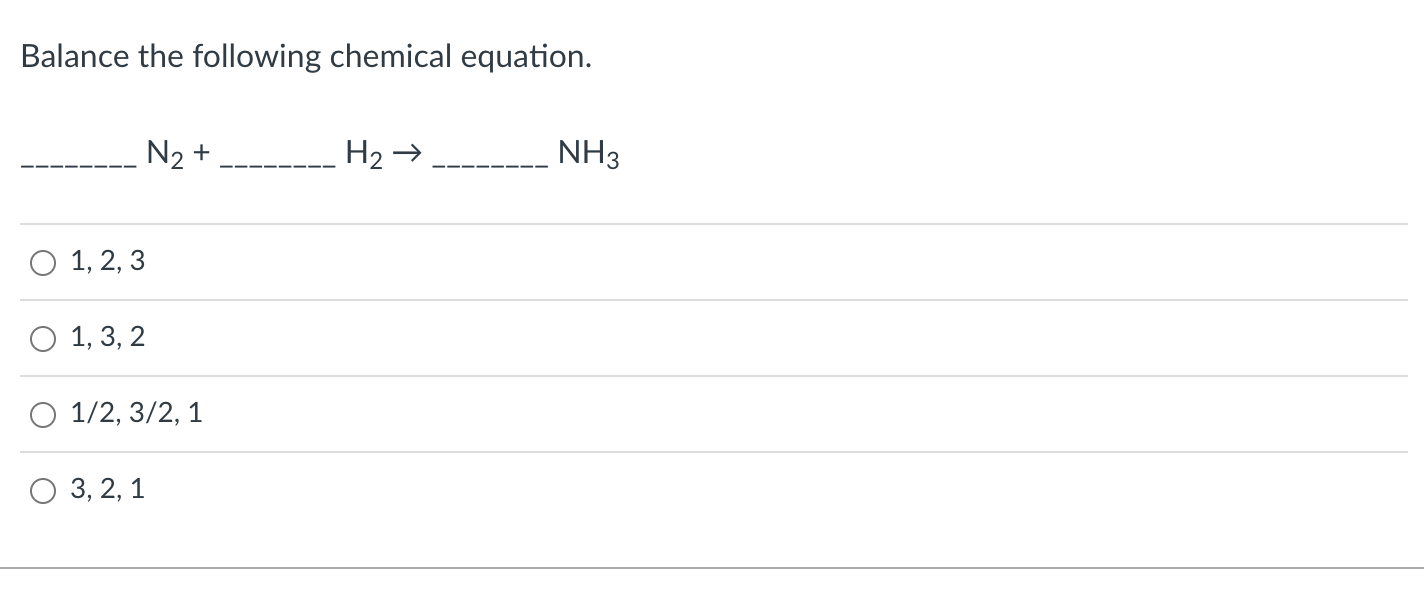Click the answer label text "3, 2, 1"

coord(108,490)
